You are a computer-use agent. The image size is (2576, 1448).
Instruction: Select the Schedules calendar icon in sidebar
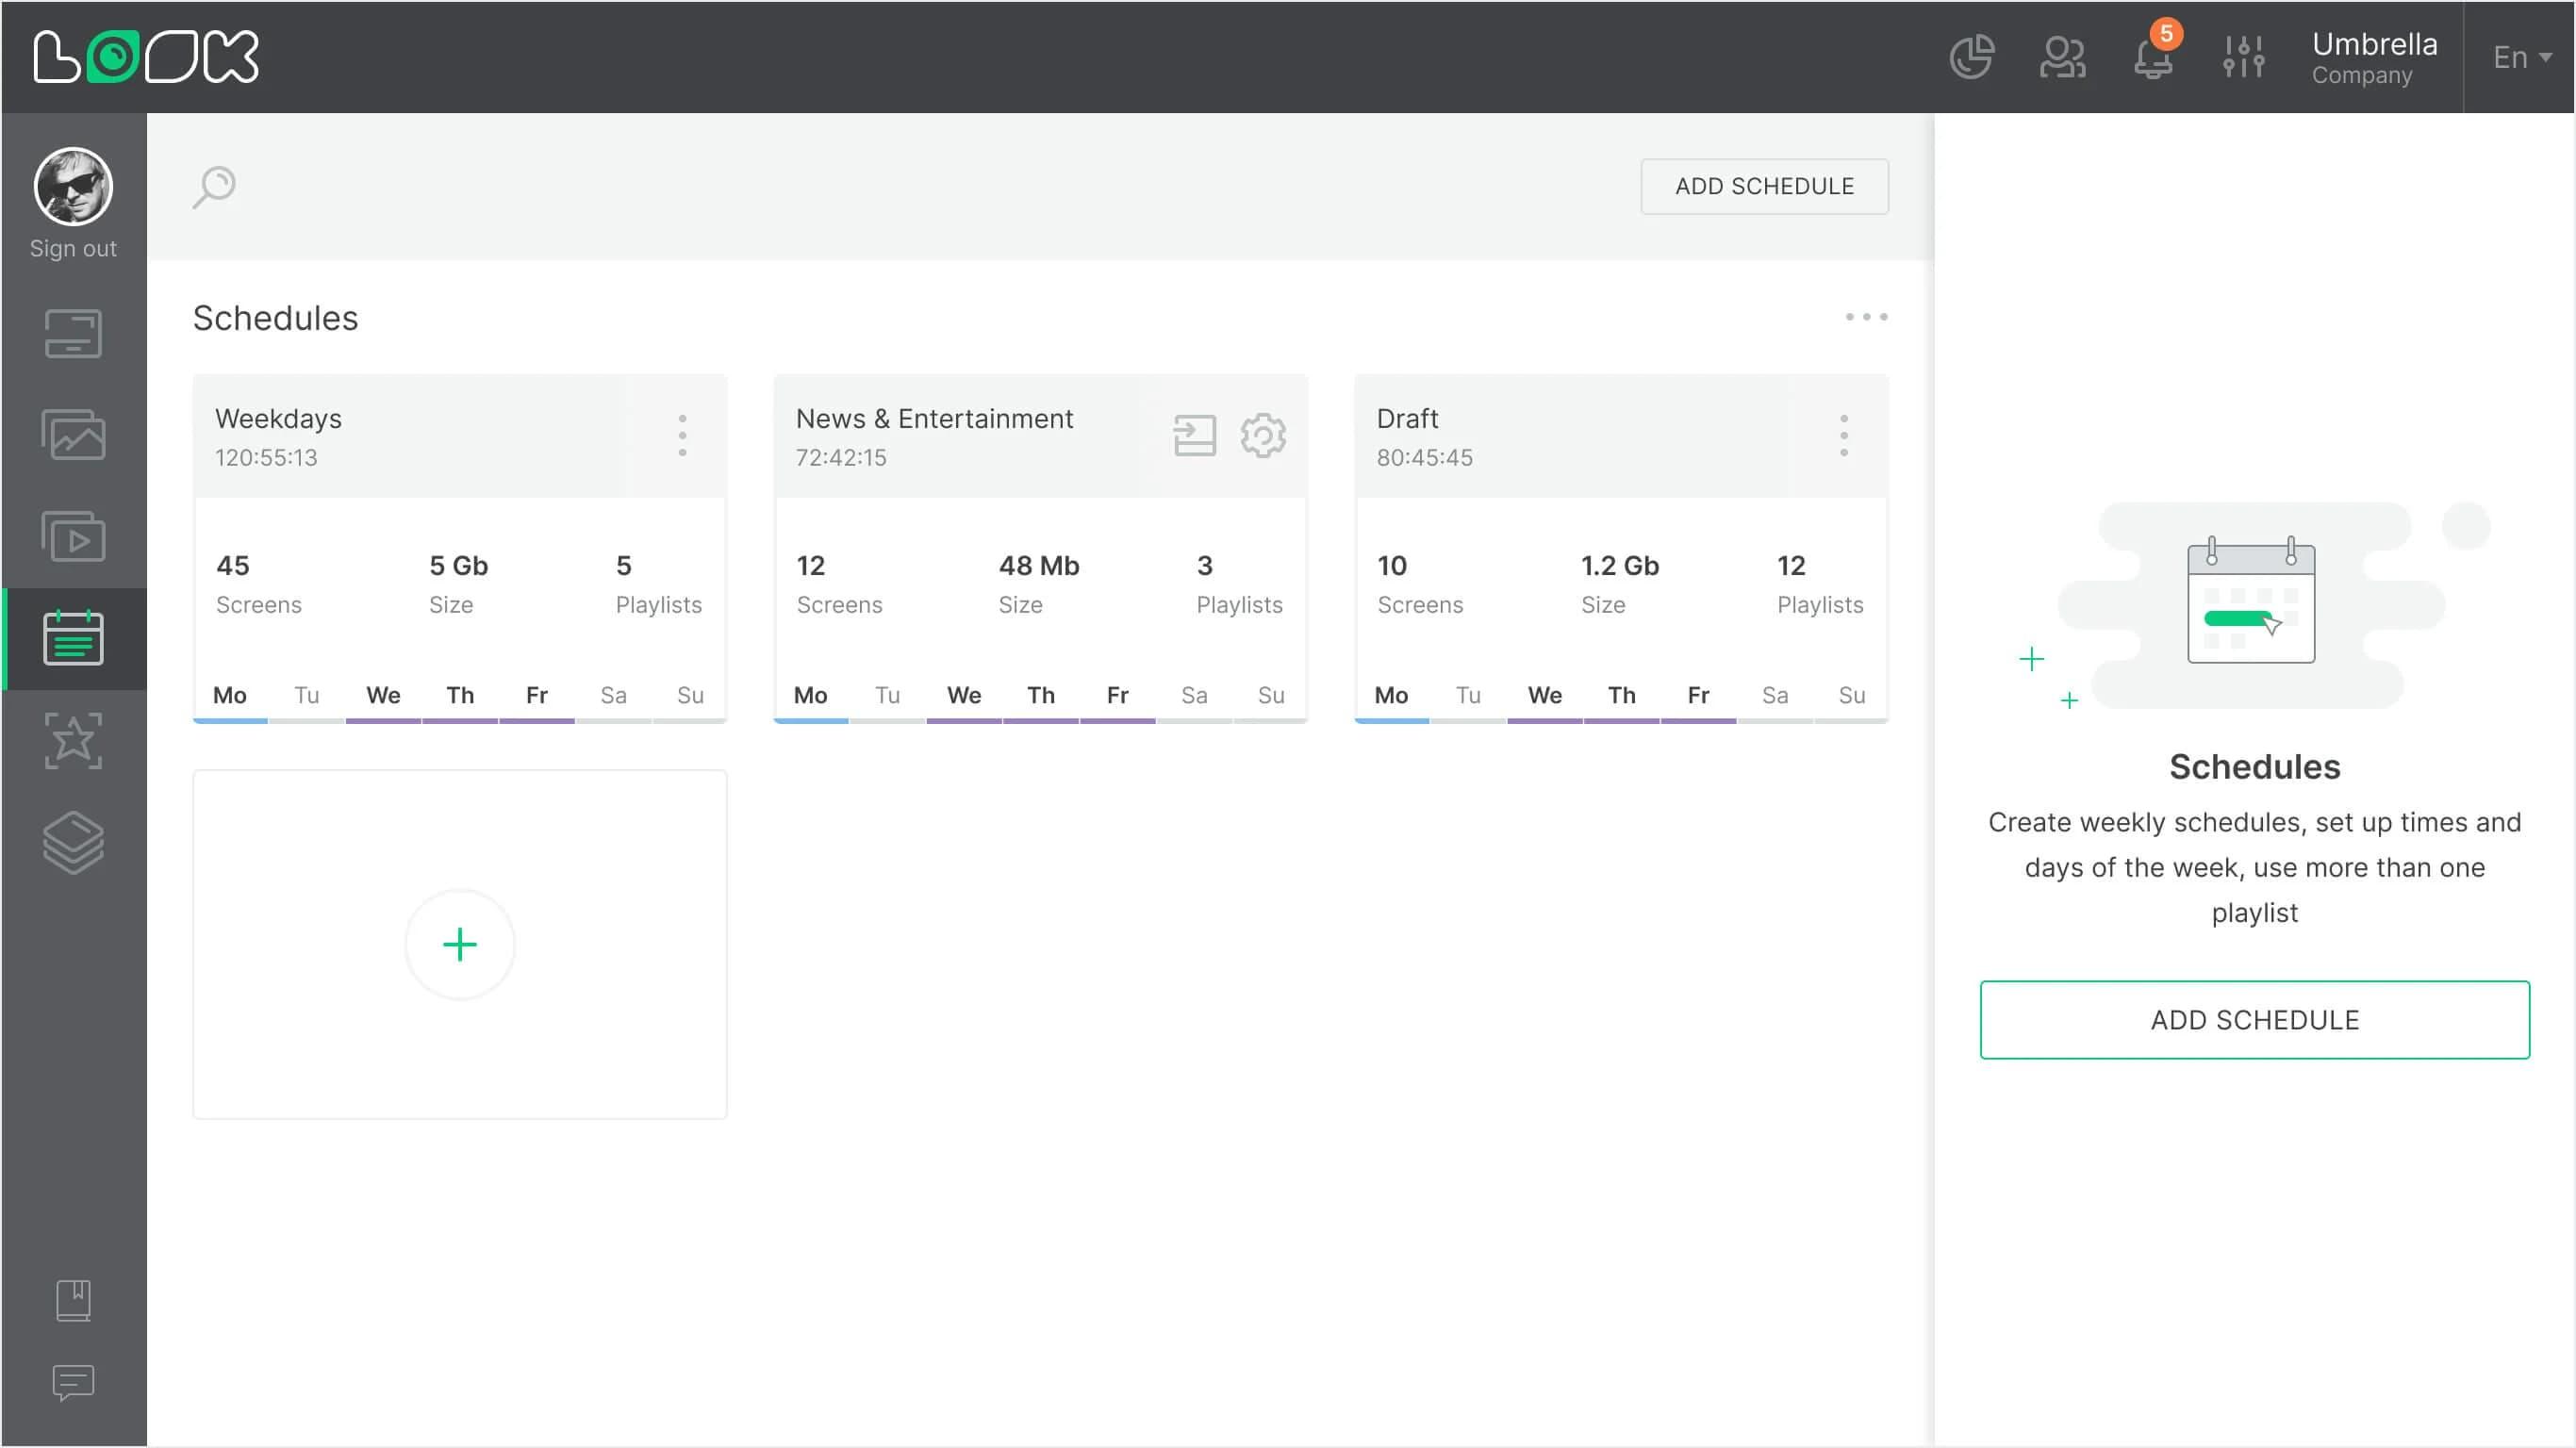click(x=73, y=638)
